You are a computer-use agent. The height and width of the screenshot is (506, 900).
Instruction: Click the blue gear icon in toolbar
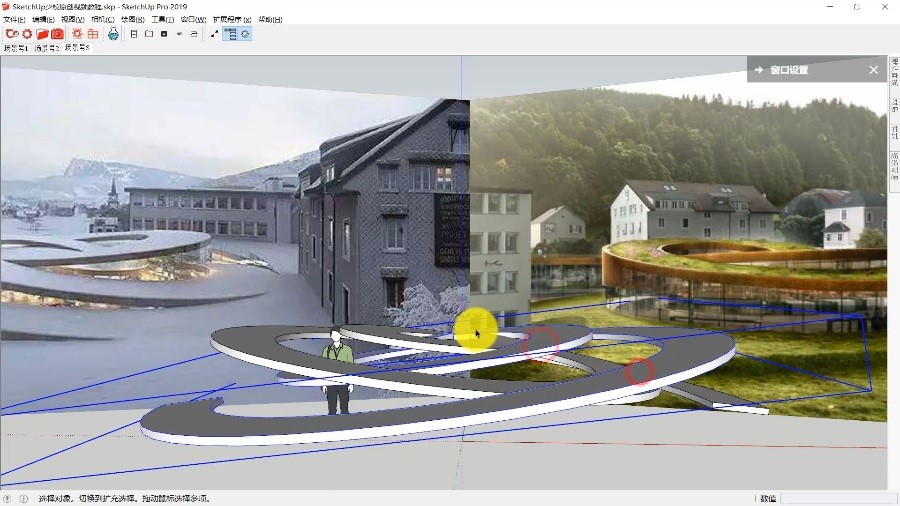point(245,34)
